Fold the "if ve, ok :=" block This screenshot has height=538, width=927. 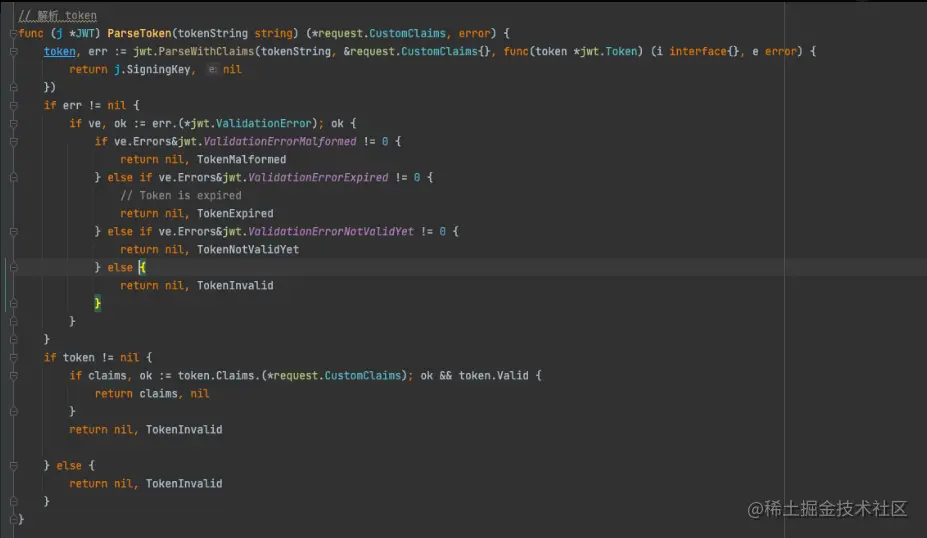pos(13,124)
